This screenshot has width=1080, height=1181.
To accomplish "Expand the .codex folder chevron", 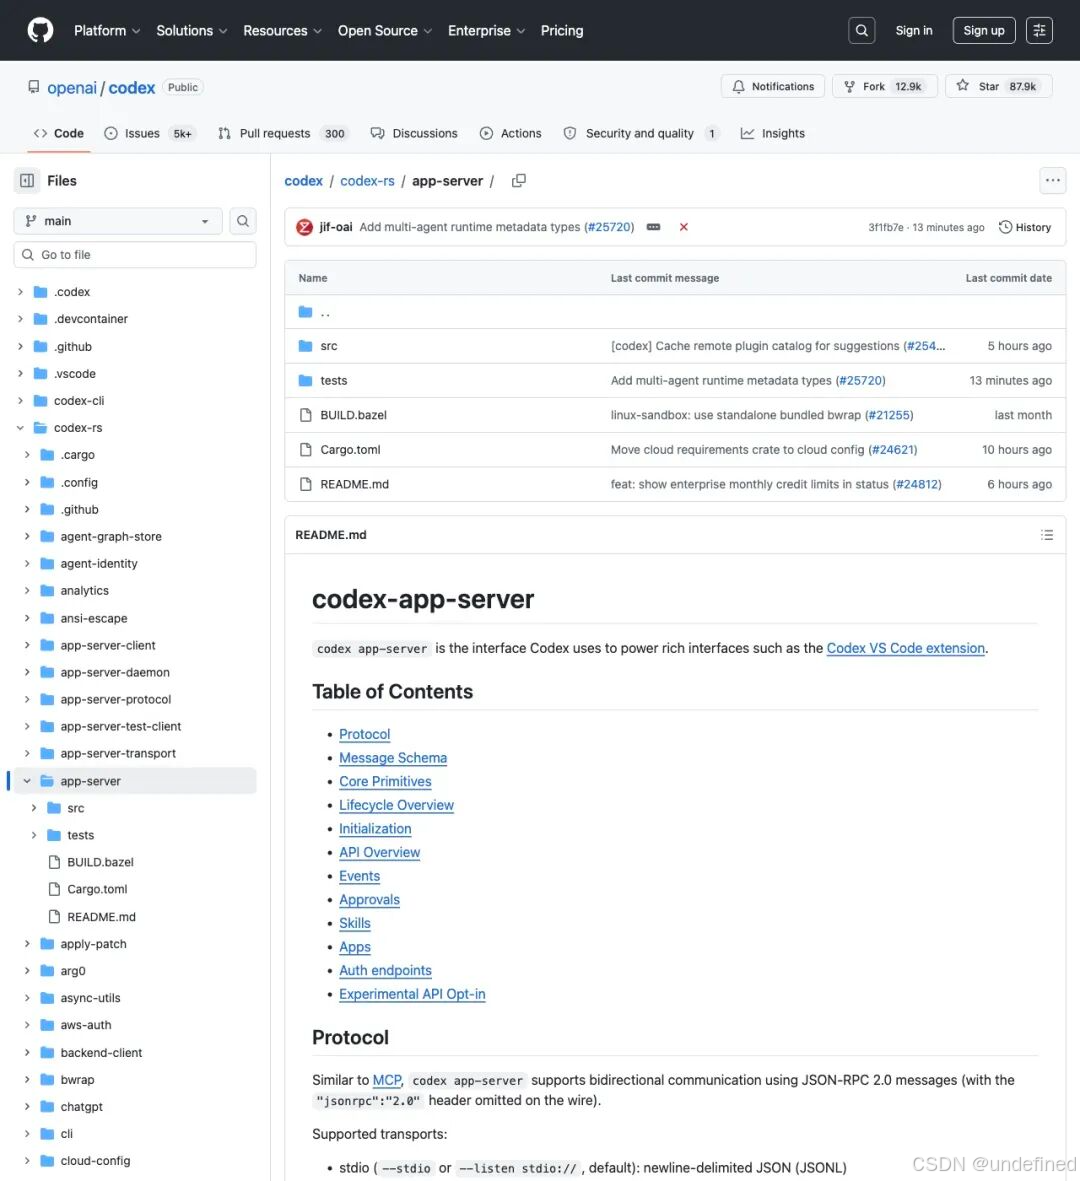I will tap(20, 291).
